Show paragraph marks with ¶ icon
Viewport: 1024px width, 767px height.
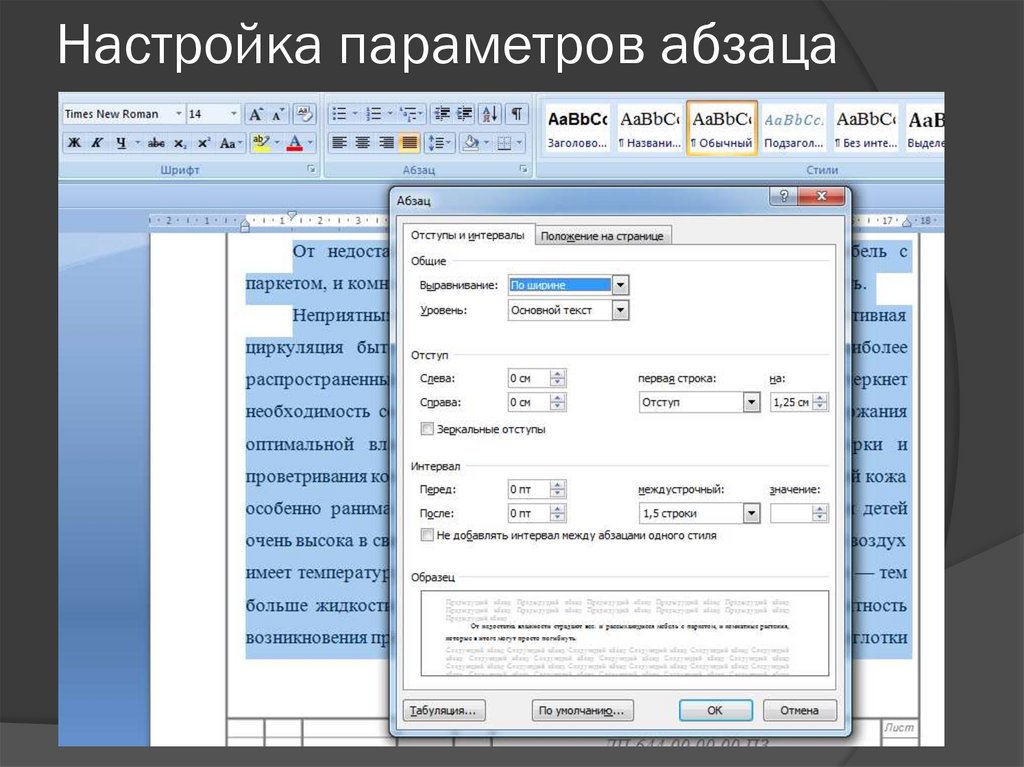pos(516,114)
